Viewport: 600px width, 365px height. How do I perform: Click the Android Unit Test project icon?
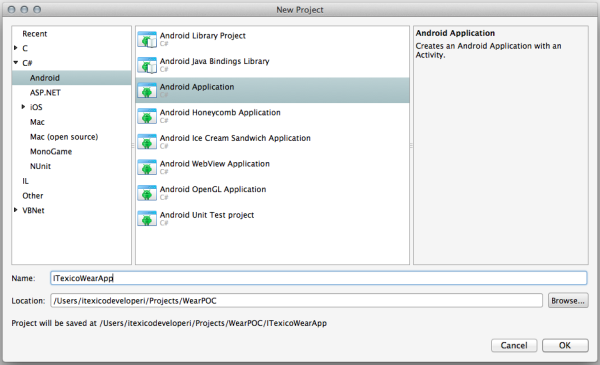pos(147,219)
